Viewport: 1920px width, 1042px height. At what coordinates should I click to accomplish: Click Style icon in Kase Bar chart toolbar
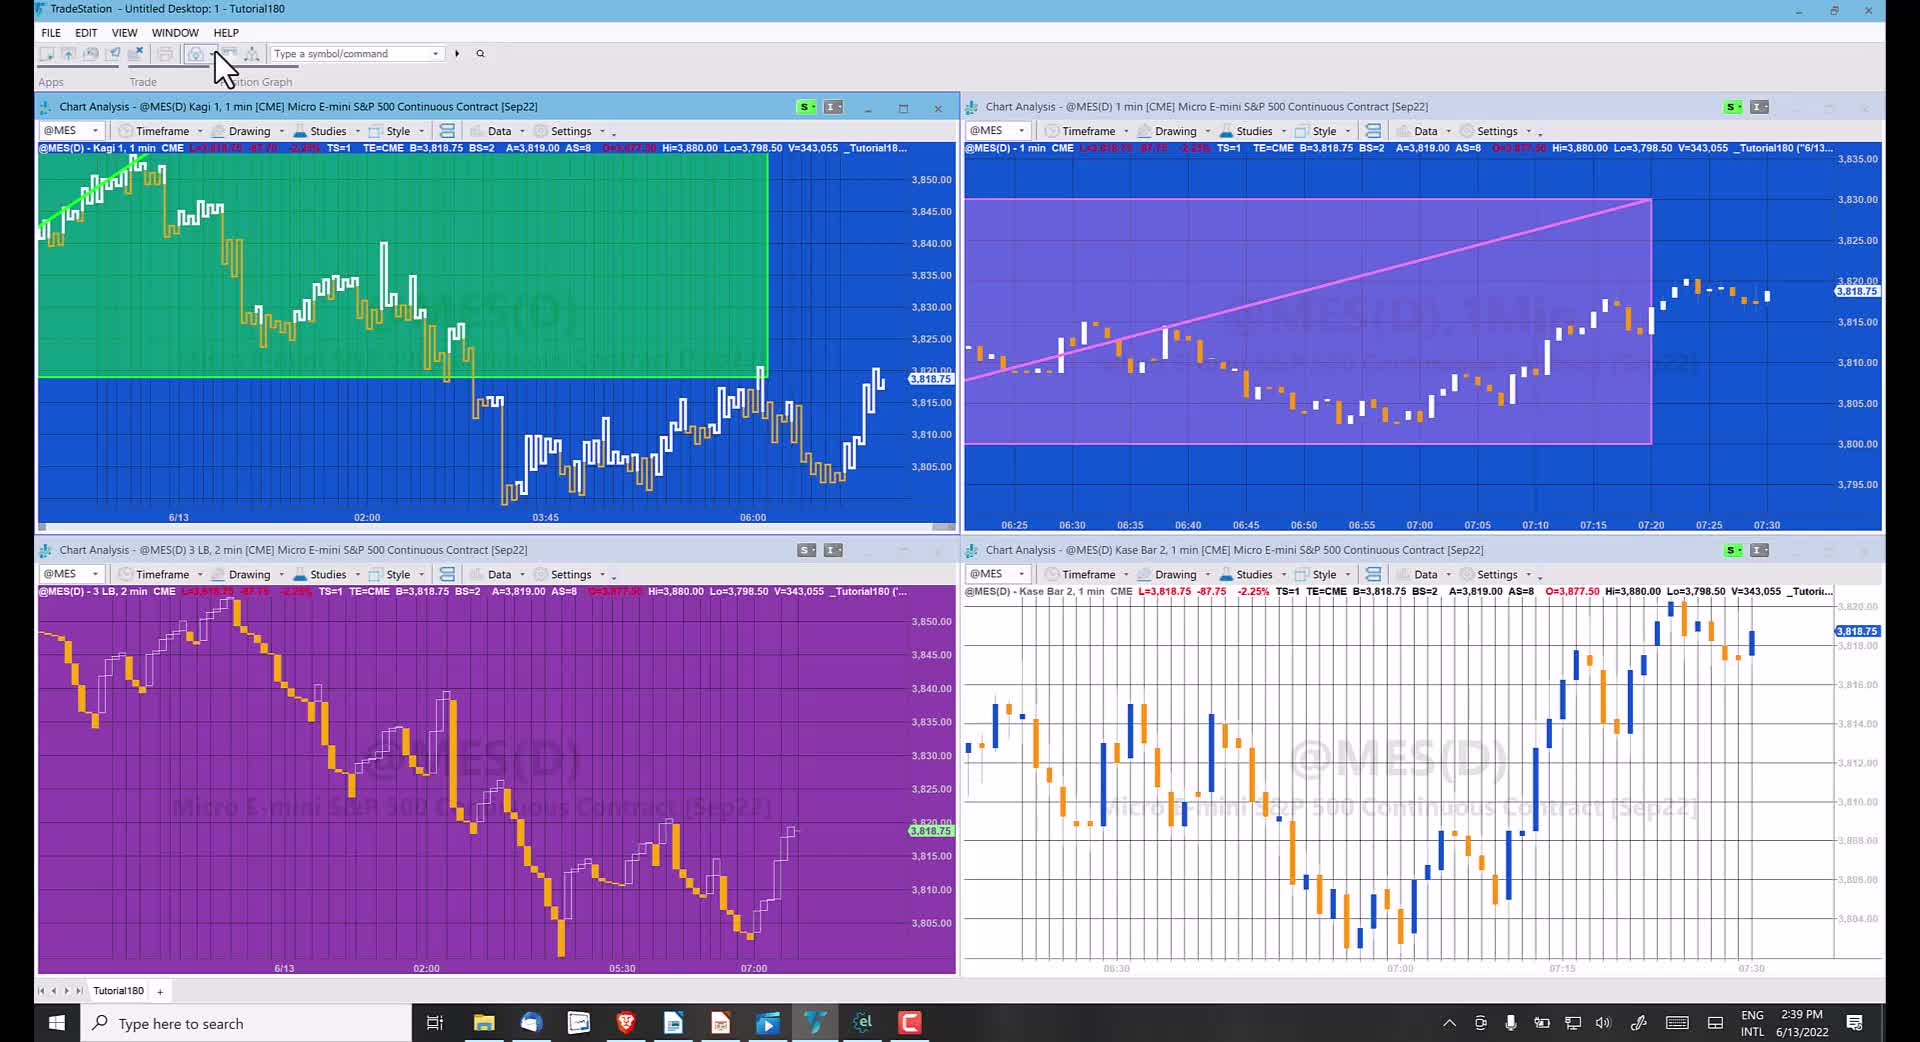[x=1301, y=575]
